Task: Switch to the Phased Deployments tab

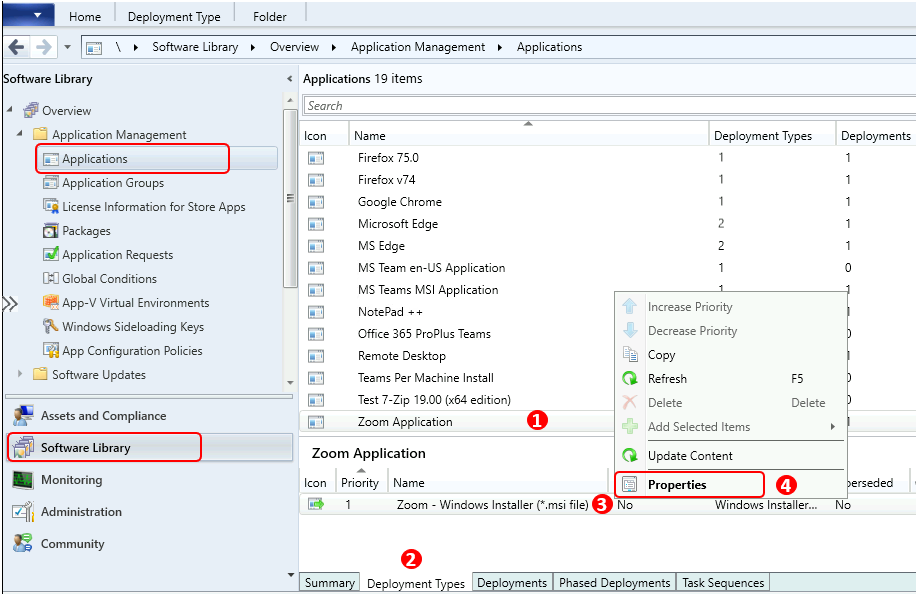Action: 614,583
